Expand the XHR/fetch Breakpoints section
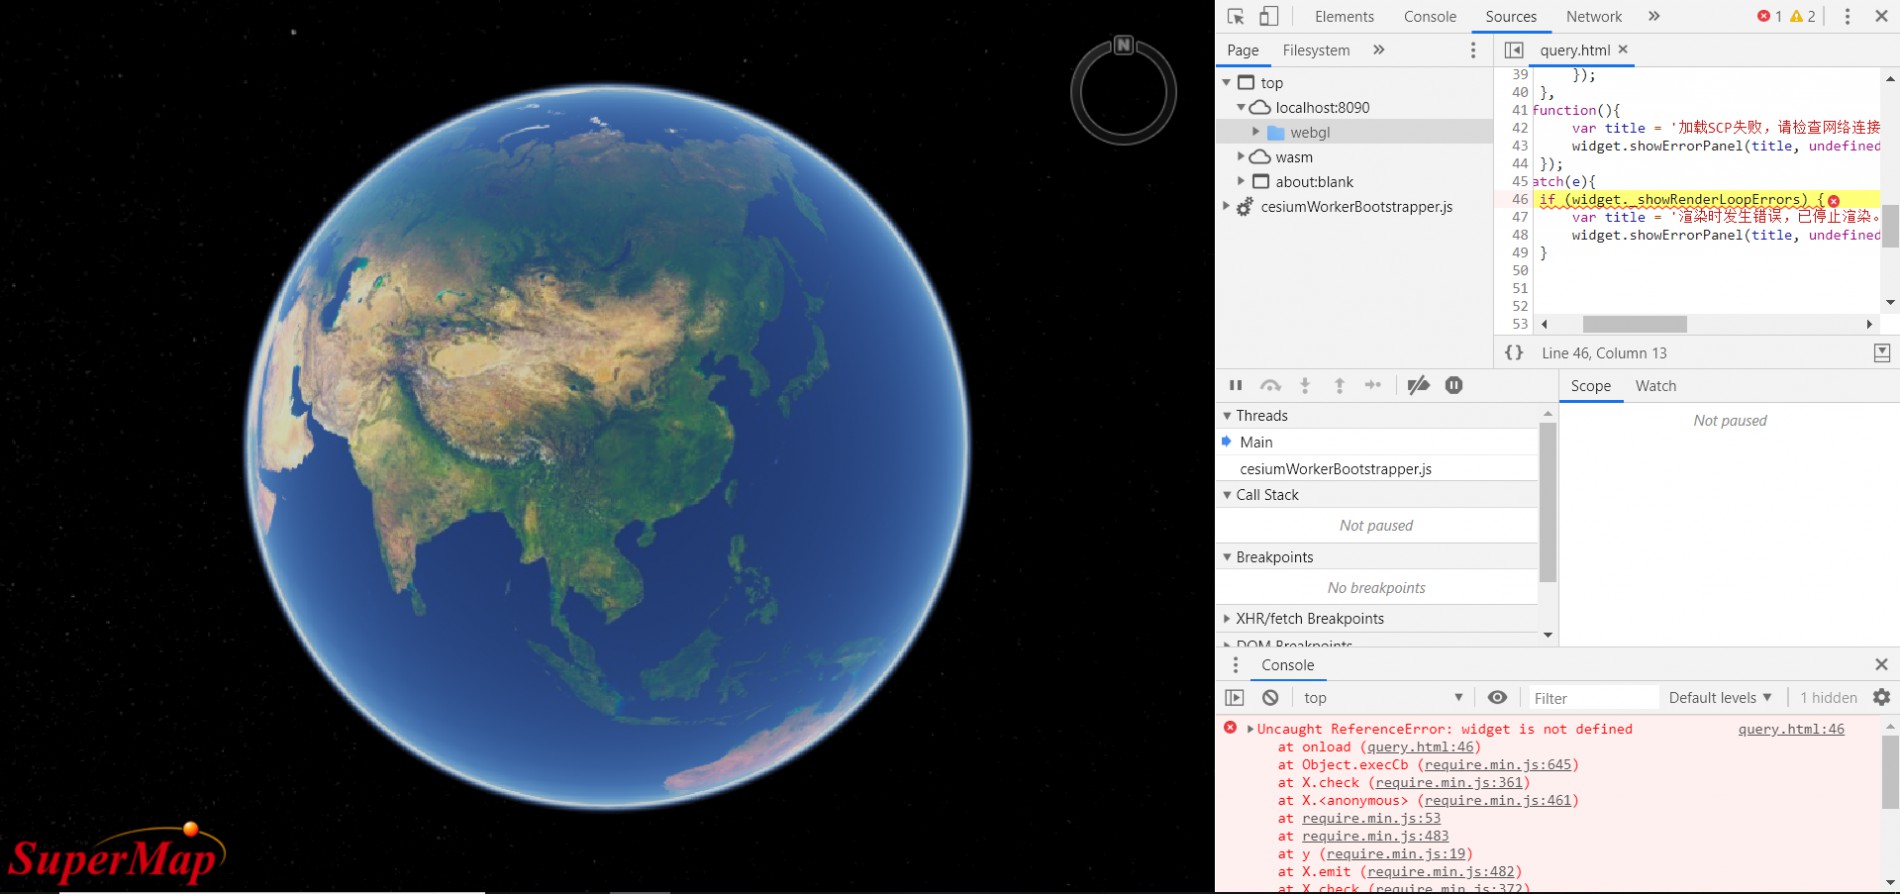 click(1228, 619)
